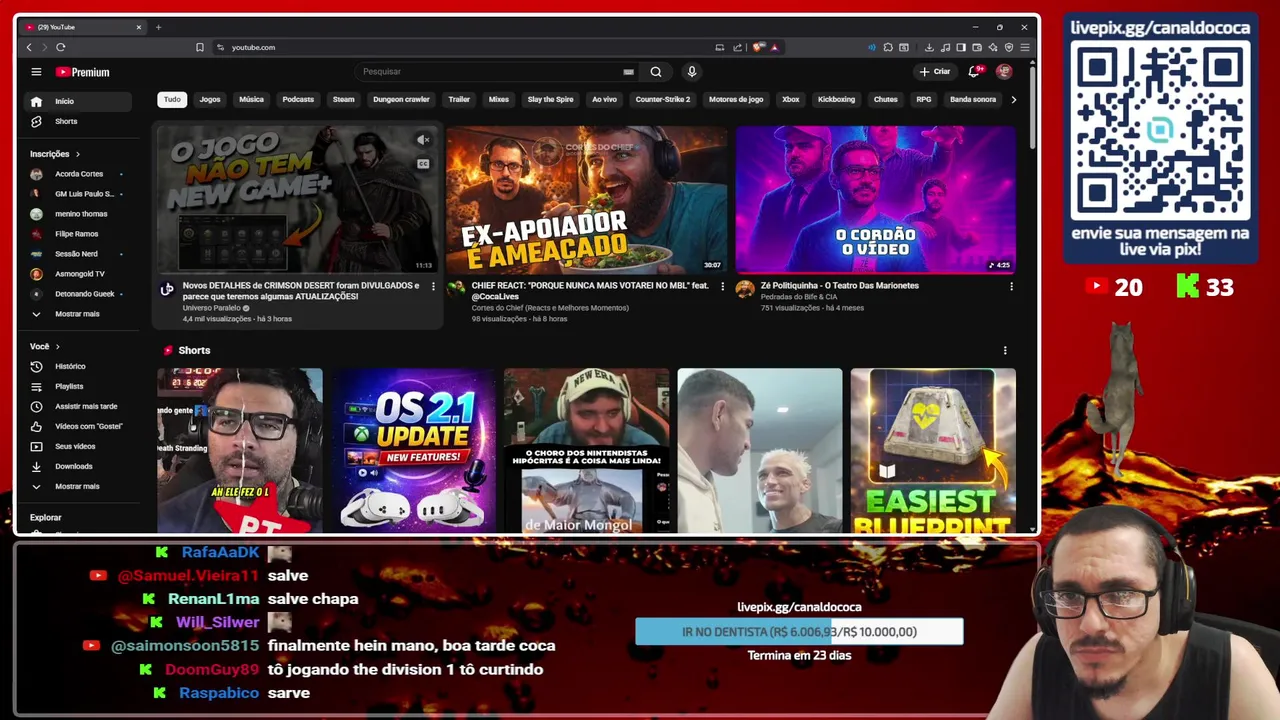This screenshot has width=1280, height=720.
Task: Open the O Cordão O Vídeo thumbnail
Action: pos(875,199)
